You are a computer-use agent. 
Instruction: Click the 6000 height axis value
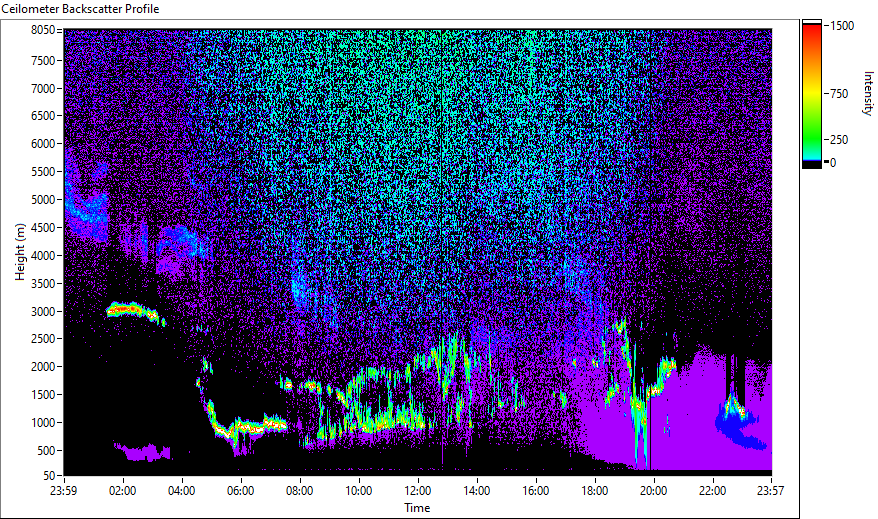click(x=43, y=144)
